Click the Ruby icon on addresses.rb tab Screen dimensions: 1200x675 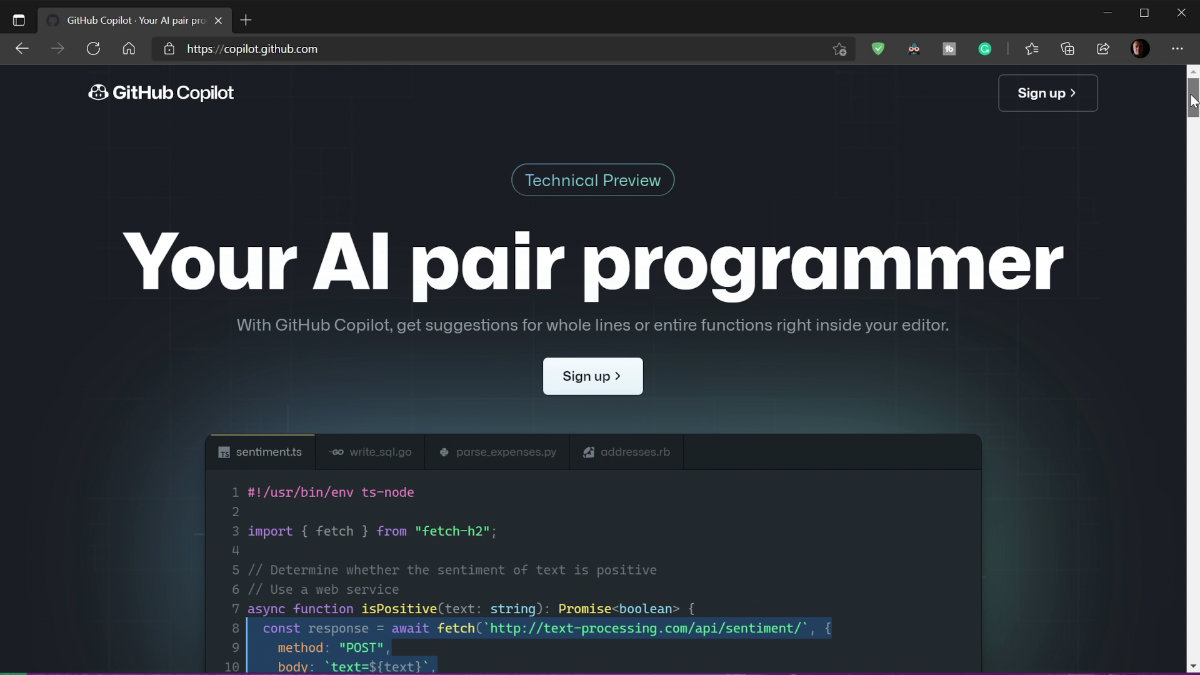coord(588,451)
